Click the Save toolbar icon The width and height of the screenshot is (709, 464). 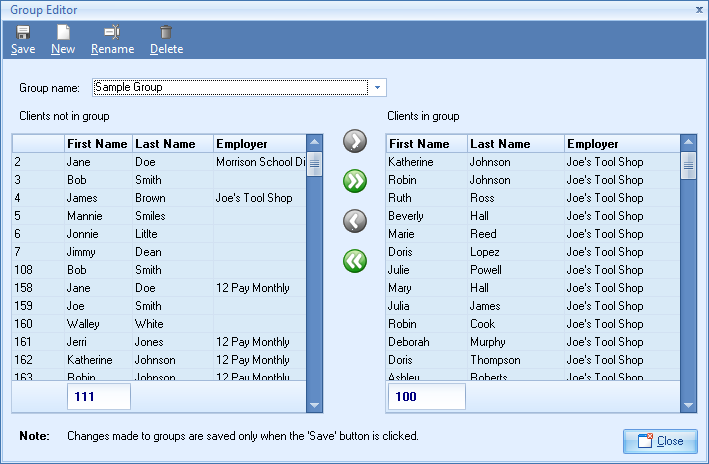coord(22,33)
